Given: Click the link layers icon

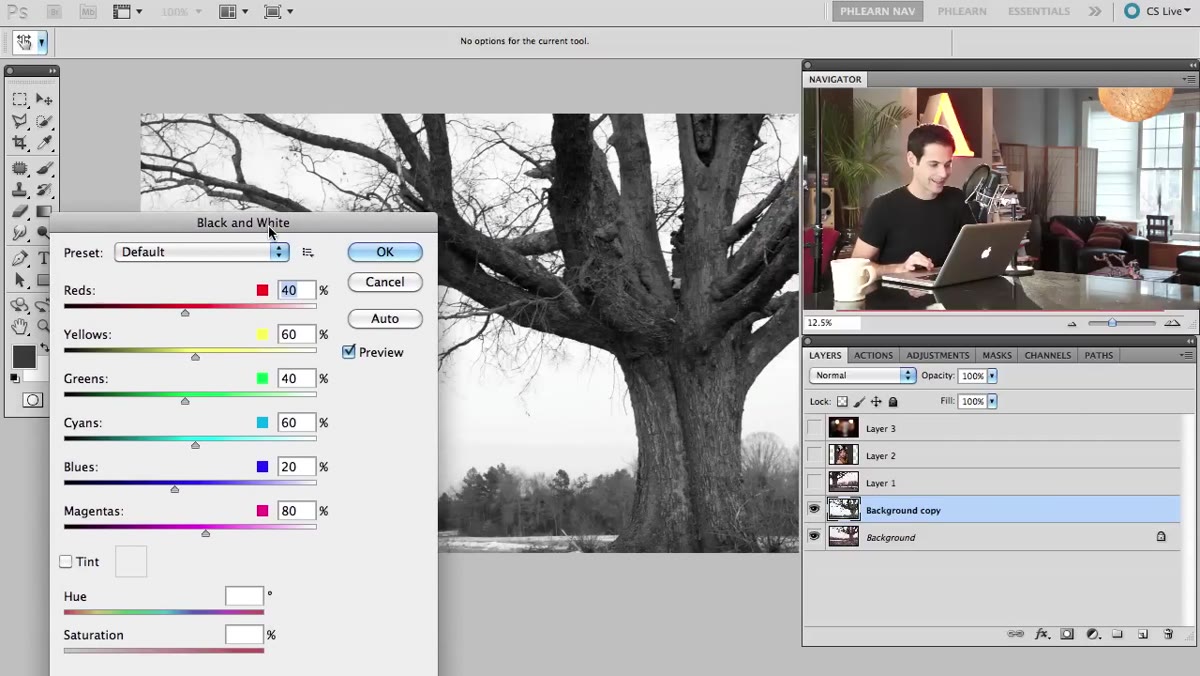Looking at the screenshot, I should (x=1016, y=634).
